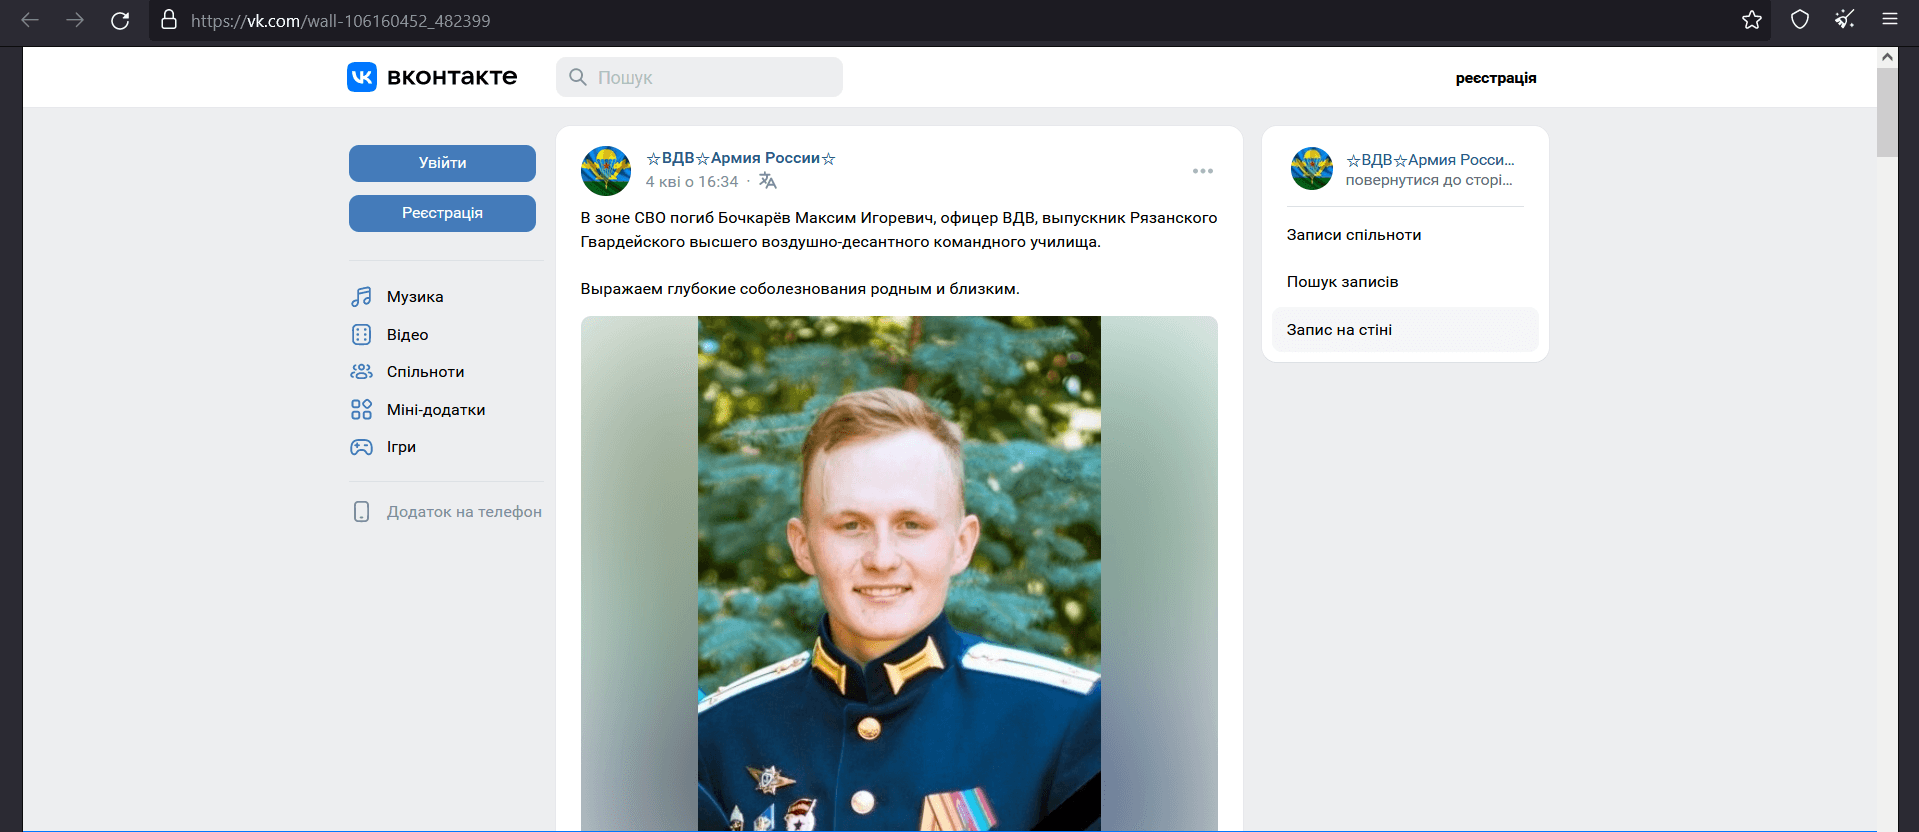Open the Ігри games icon
Image resolution: width=1919 pixels, height=832 pixels.
pyautogui.click(x=361, y=447)
